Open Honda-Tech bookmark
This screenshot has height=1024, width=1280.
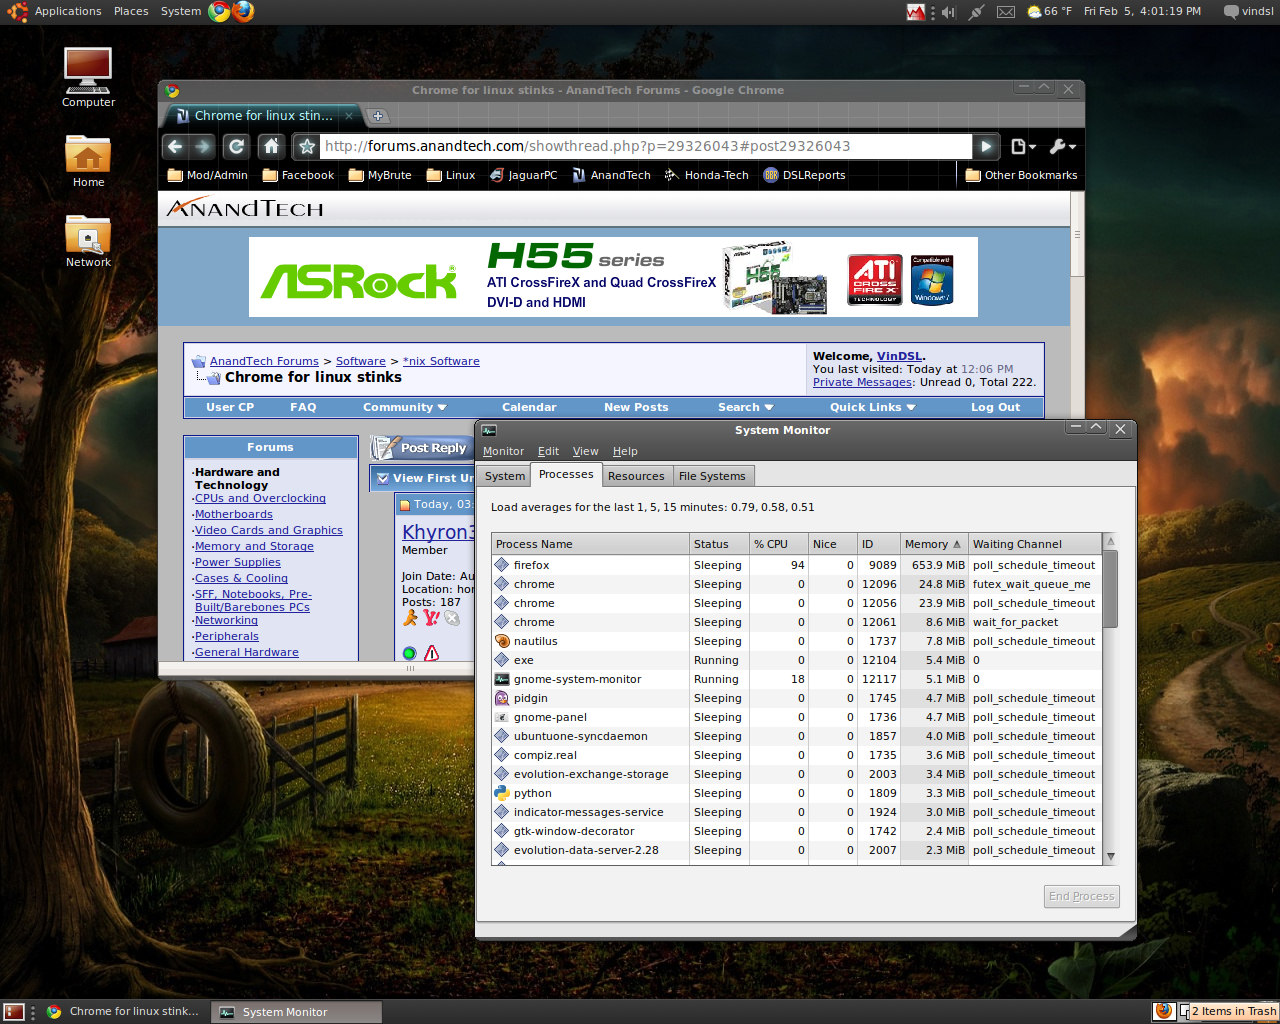click(x=707, y=175)
